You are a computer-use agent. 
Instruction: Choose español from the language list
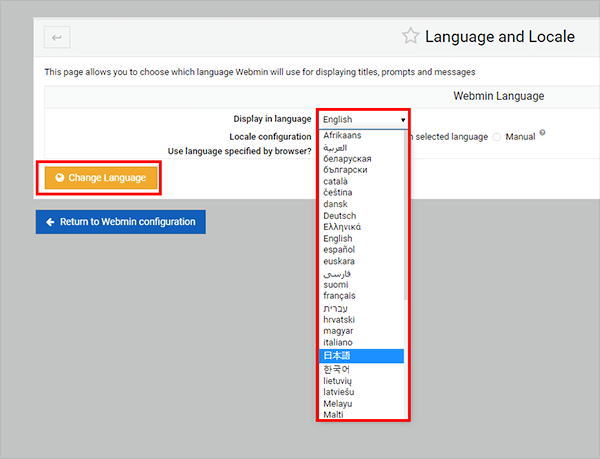[362, 250]
